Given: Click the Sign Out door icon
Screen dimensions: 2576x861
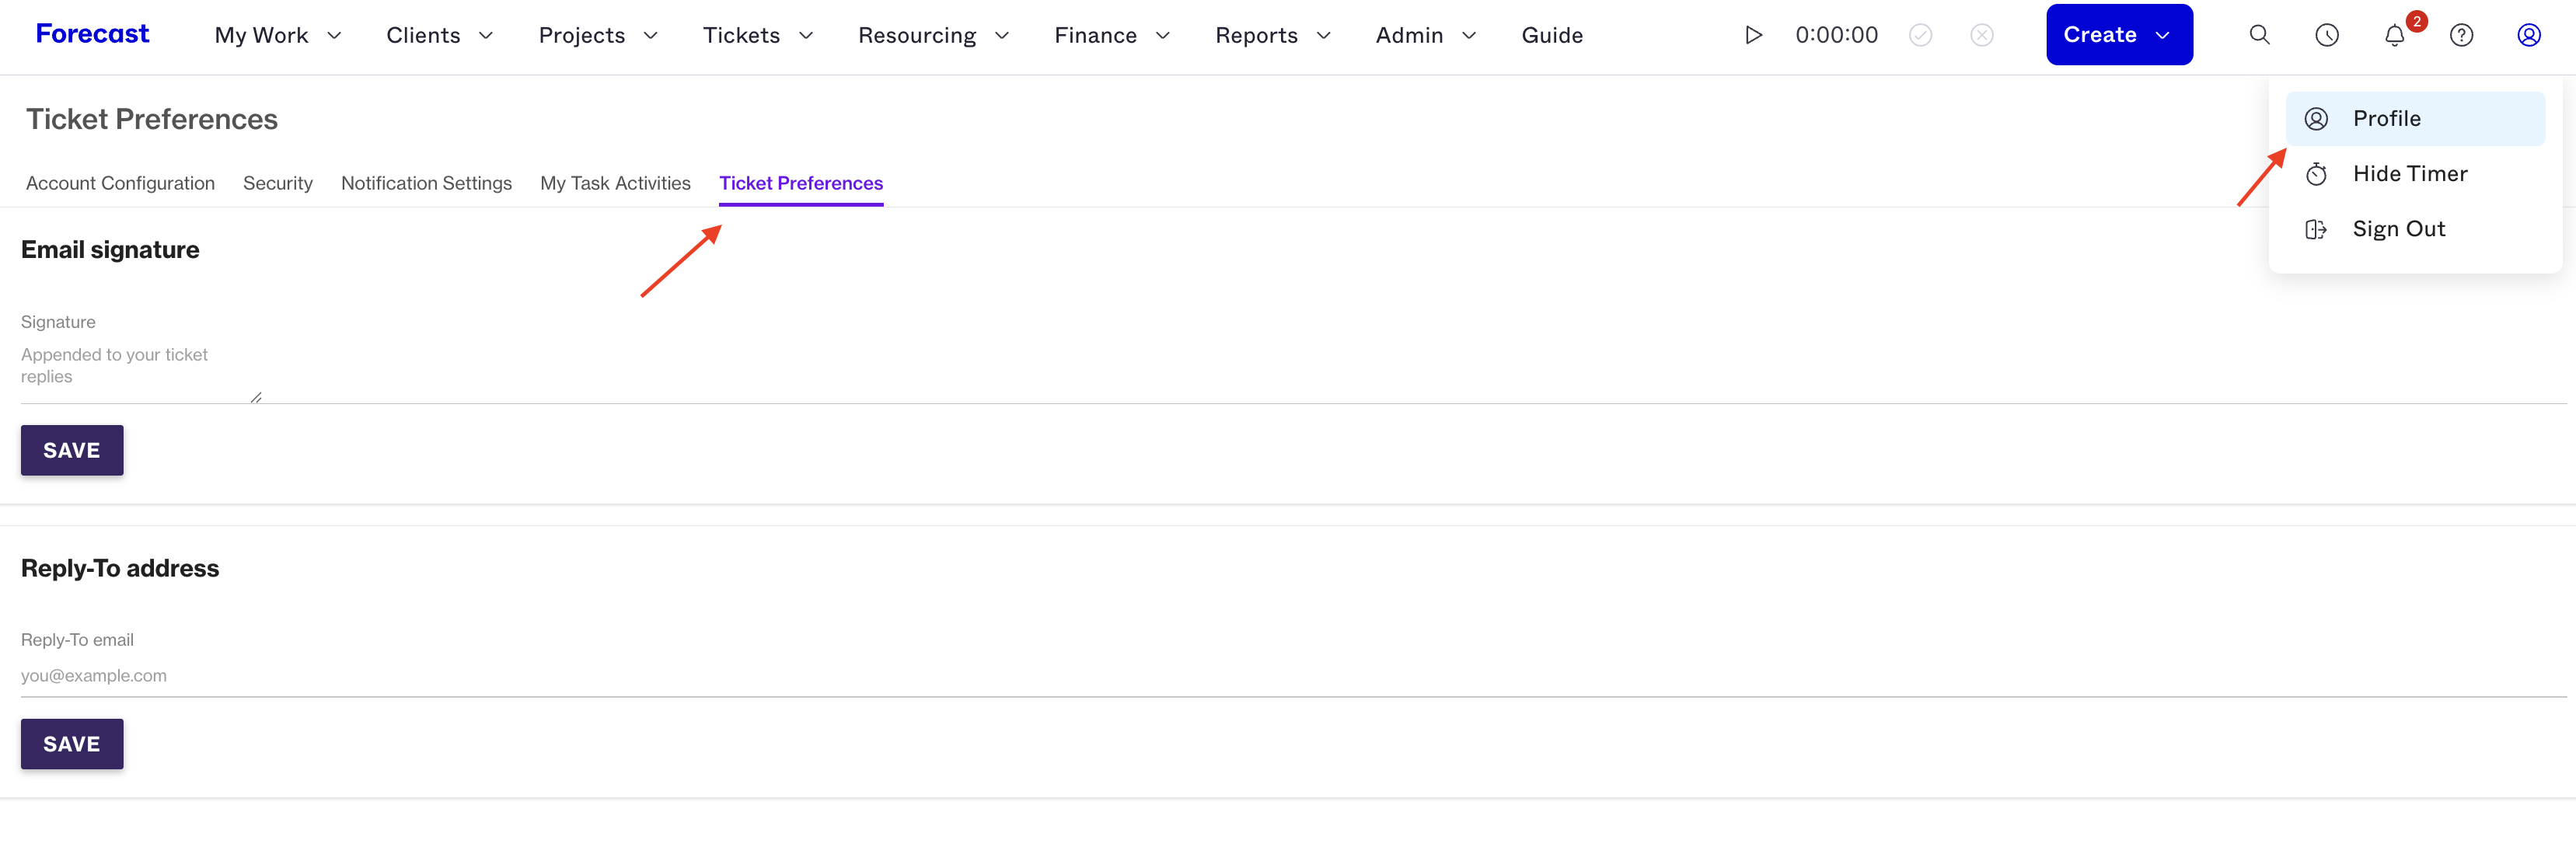Looking at the screenshot, I should pyautogui.click(x=2316, y=229).
